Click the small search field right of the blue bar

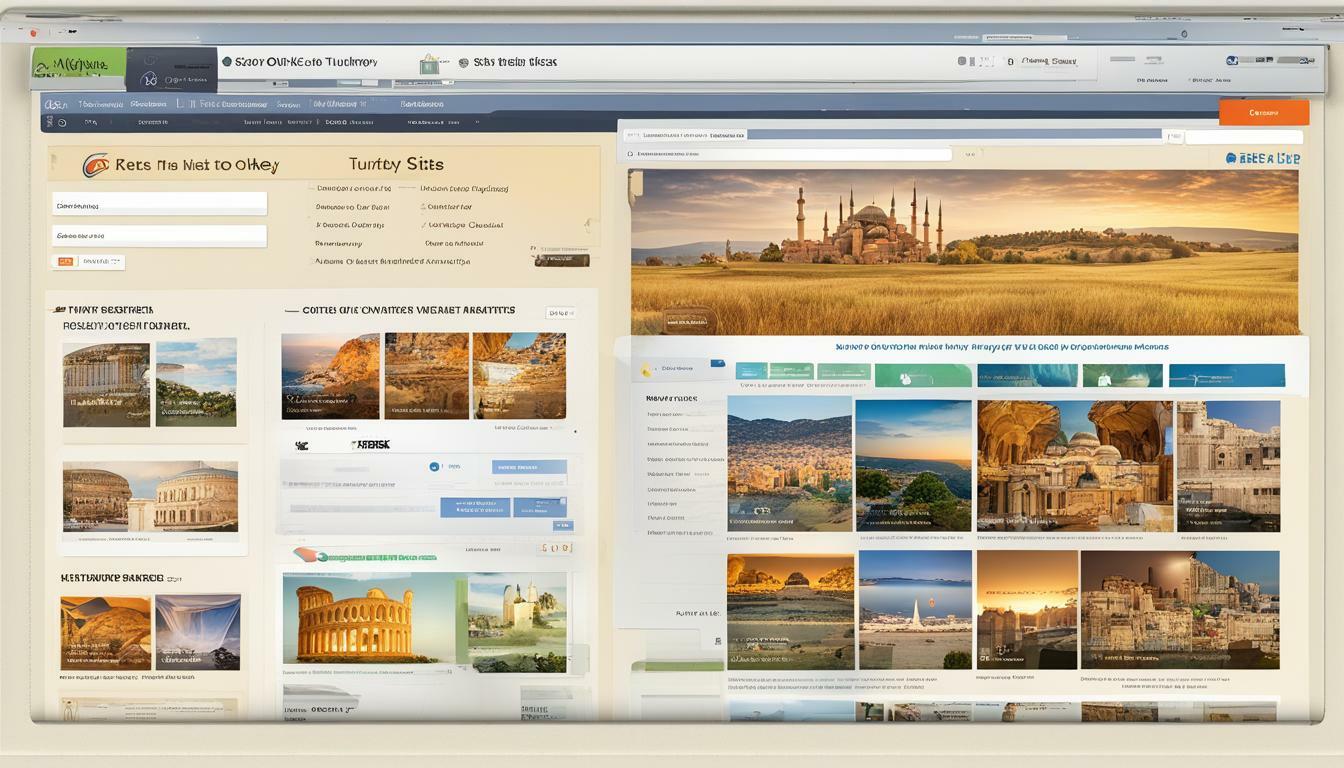1244,137
